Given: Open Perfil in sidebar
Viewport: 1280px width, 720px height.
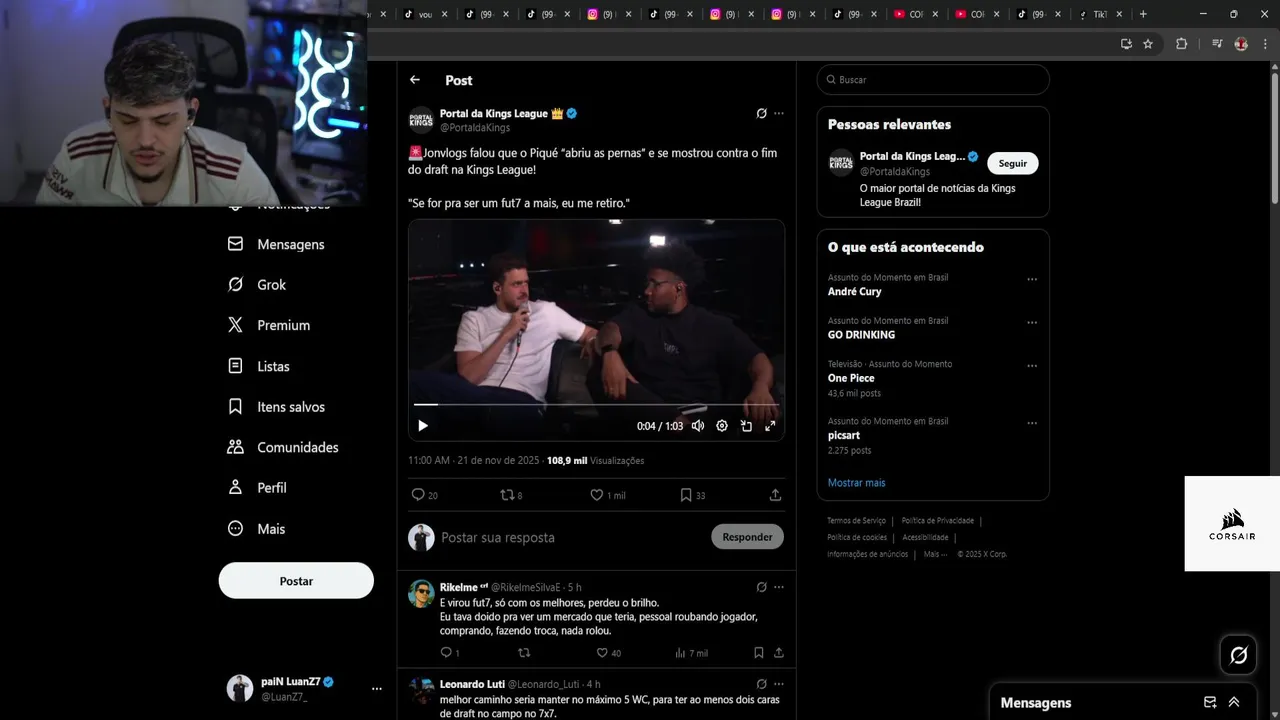Looking at the screenshot, I should pyautogui.click(x=257, y=488).
